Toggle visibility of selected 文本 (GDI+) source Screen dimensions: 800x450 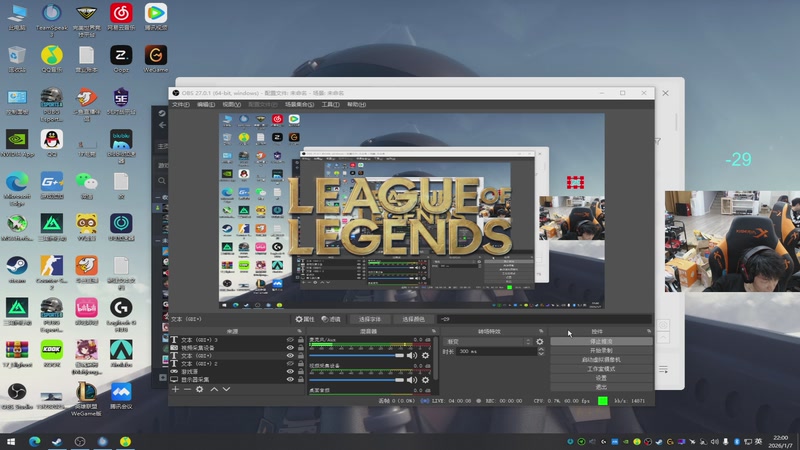(x=290, y=356)
